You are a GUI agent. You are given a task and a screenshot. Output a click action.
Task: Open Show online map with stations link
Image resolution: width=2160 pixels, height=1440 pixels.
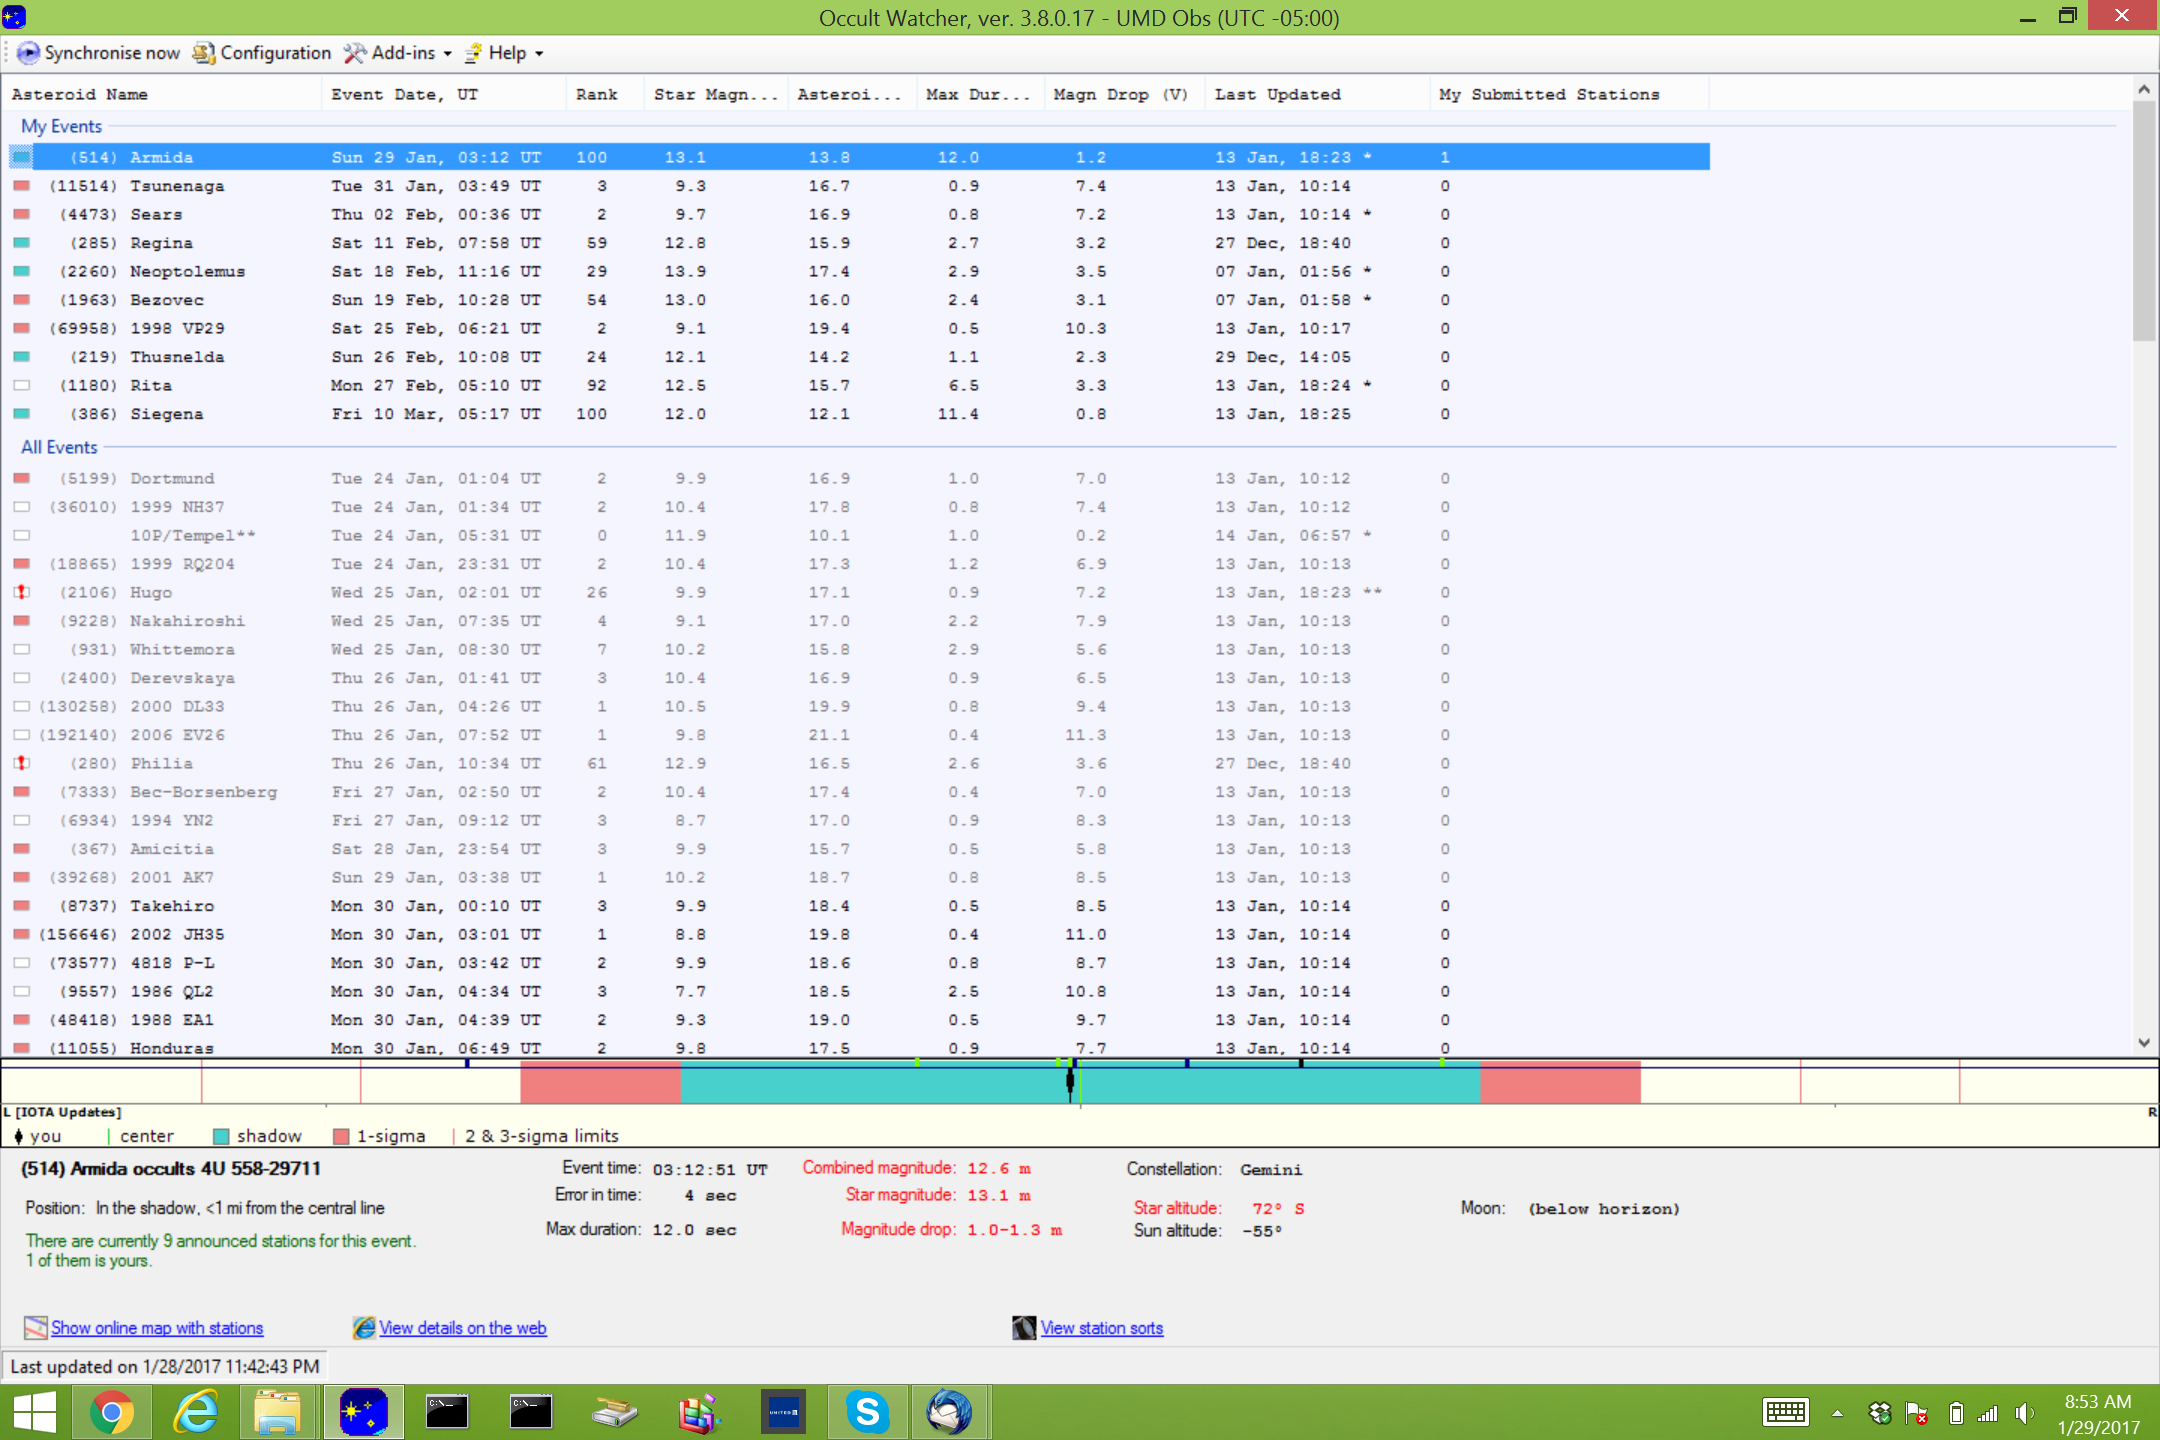point(157,1328)
